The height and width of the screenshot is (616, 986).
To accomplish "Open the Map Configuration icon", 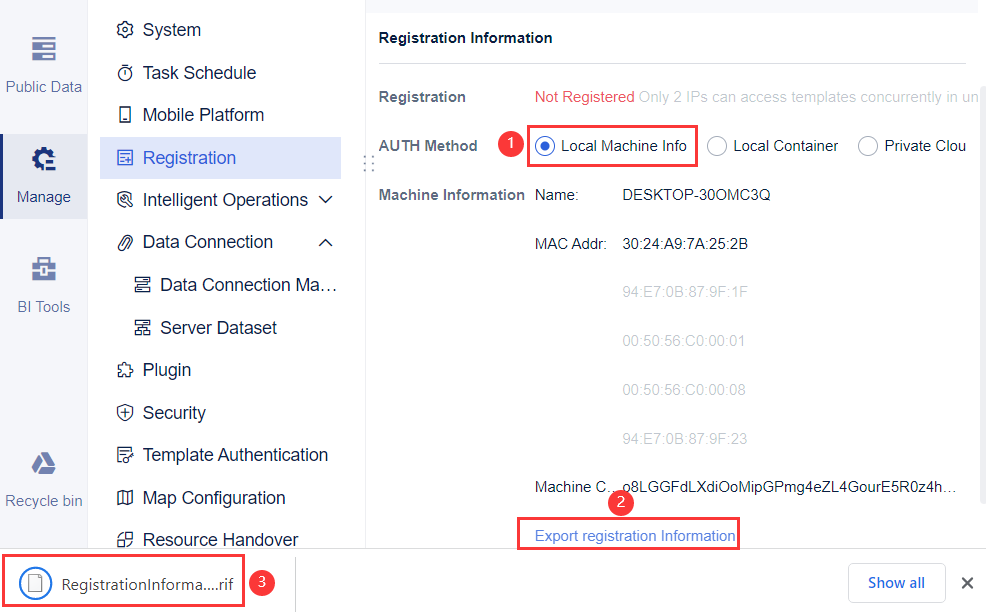I will click(x=125, y=497).
